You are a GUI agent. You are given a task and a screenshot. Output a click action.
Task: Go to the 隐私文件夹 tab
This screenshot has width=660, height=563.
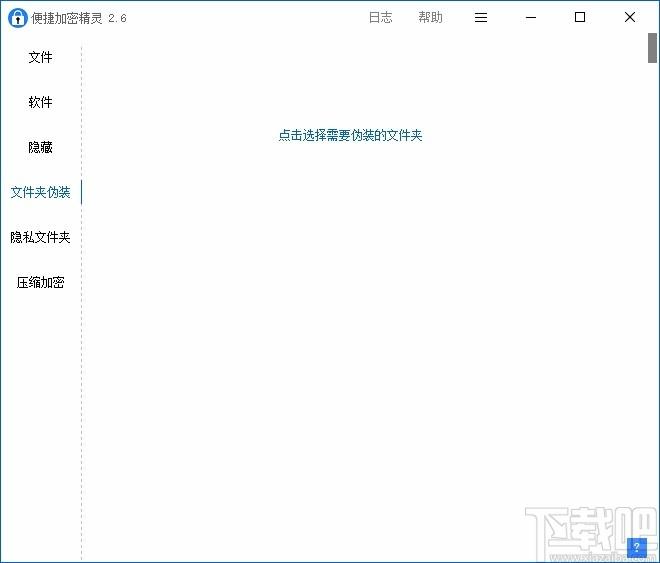tap(40, 237)
